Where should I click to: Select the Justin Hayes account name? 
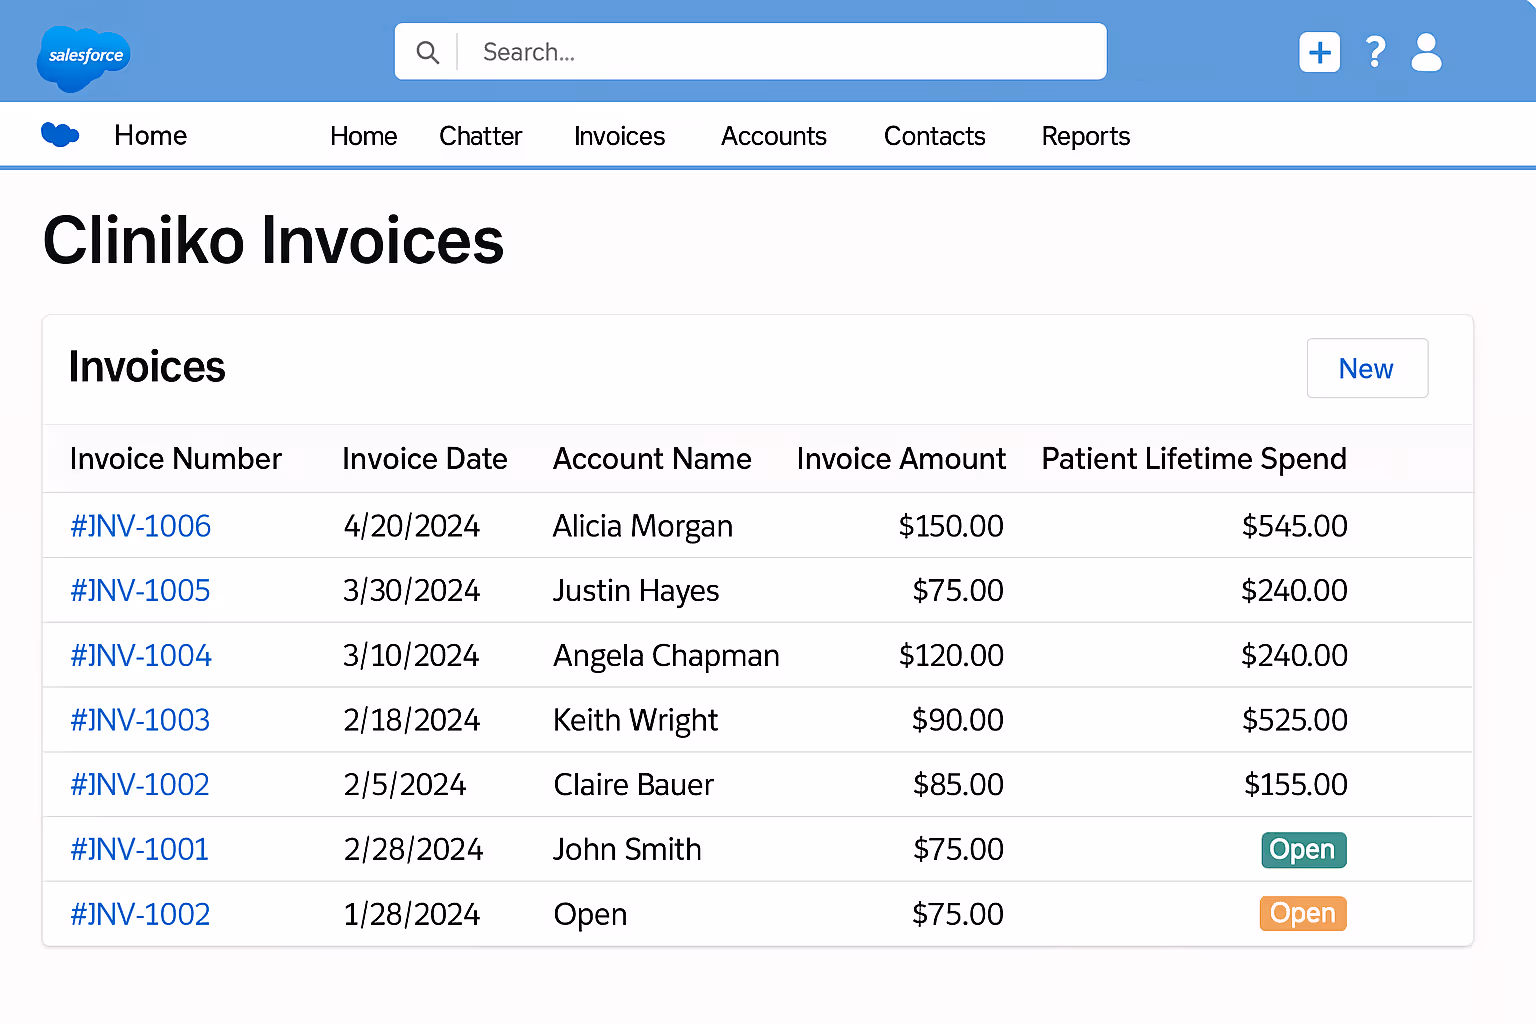[x=636, y=591]
